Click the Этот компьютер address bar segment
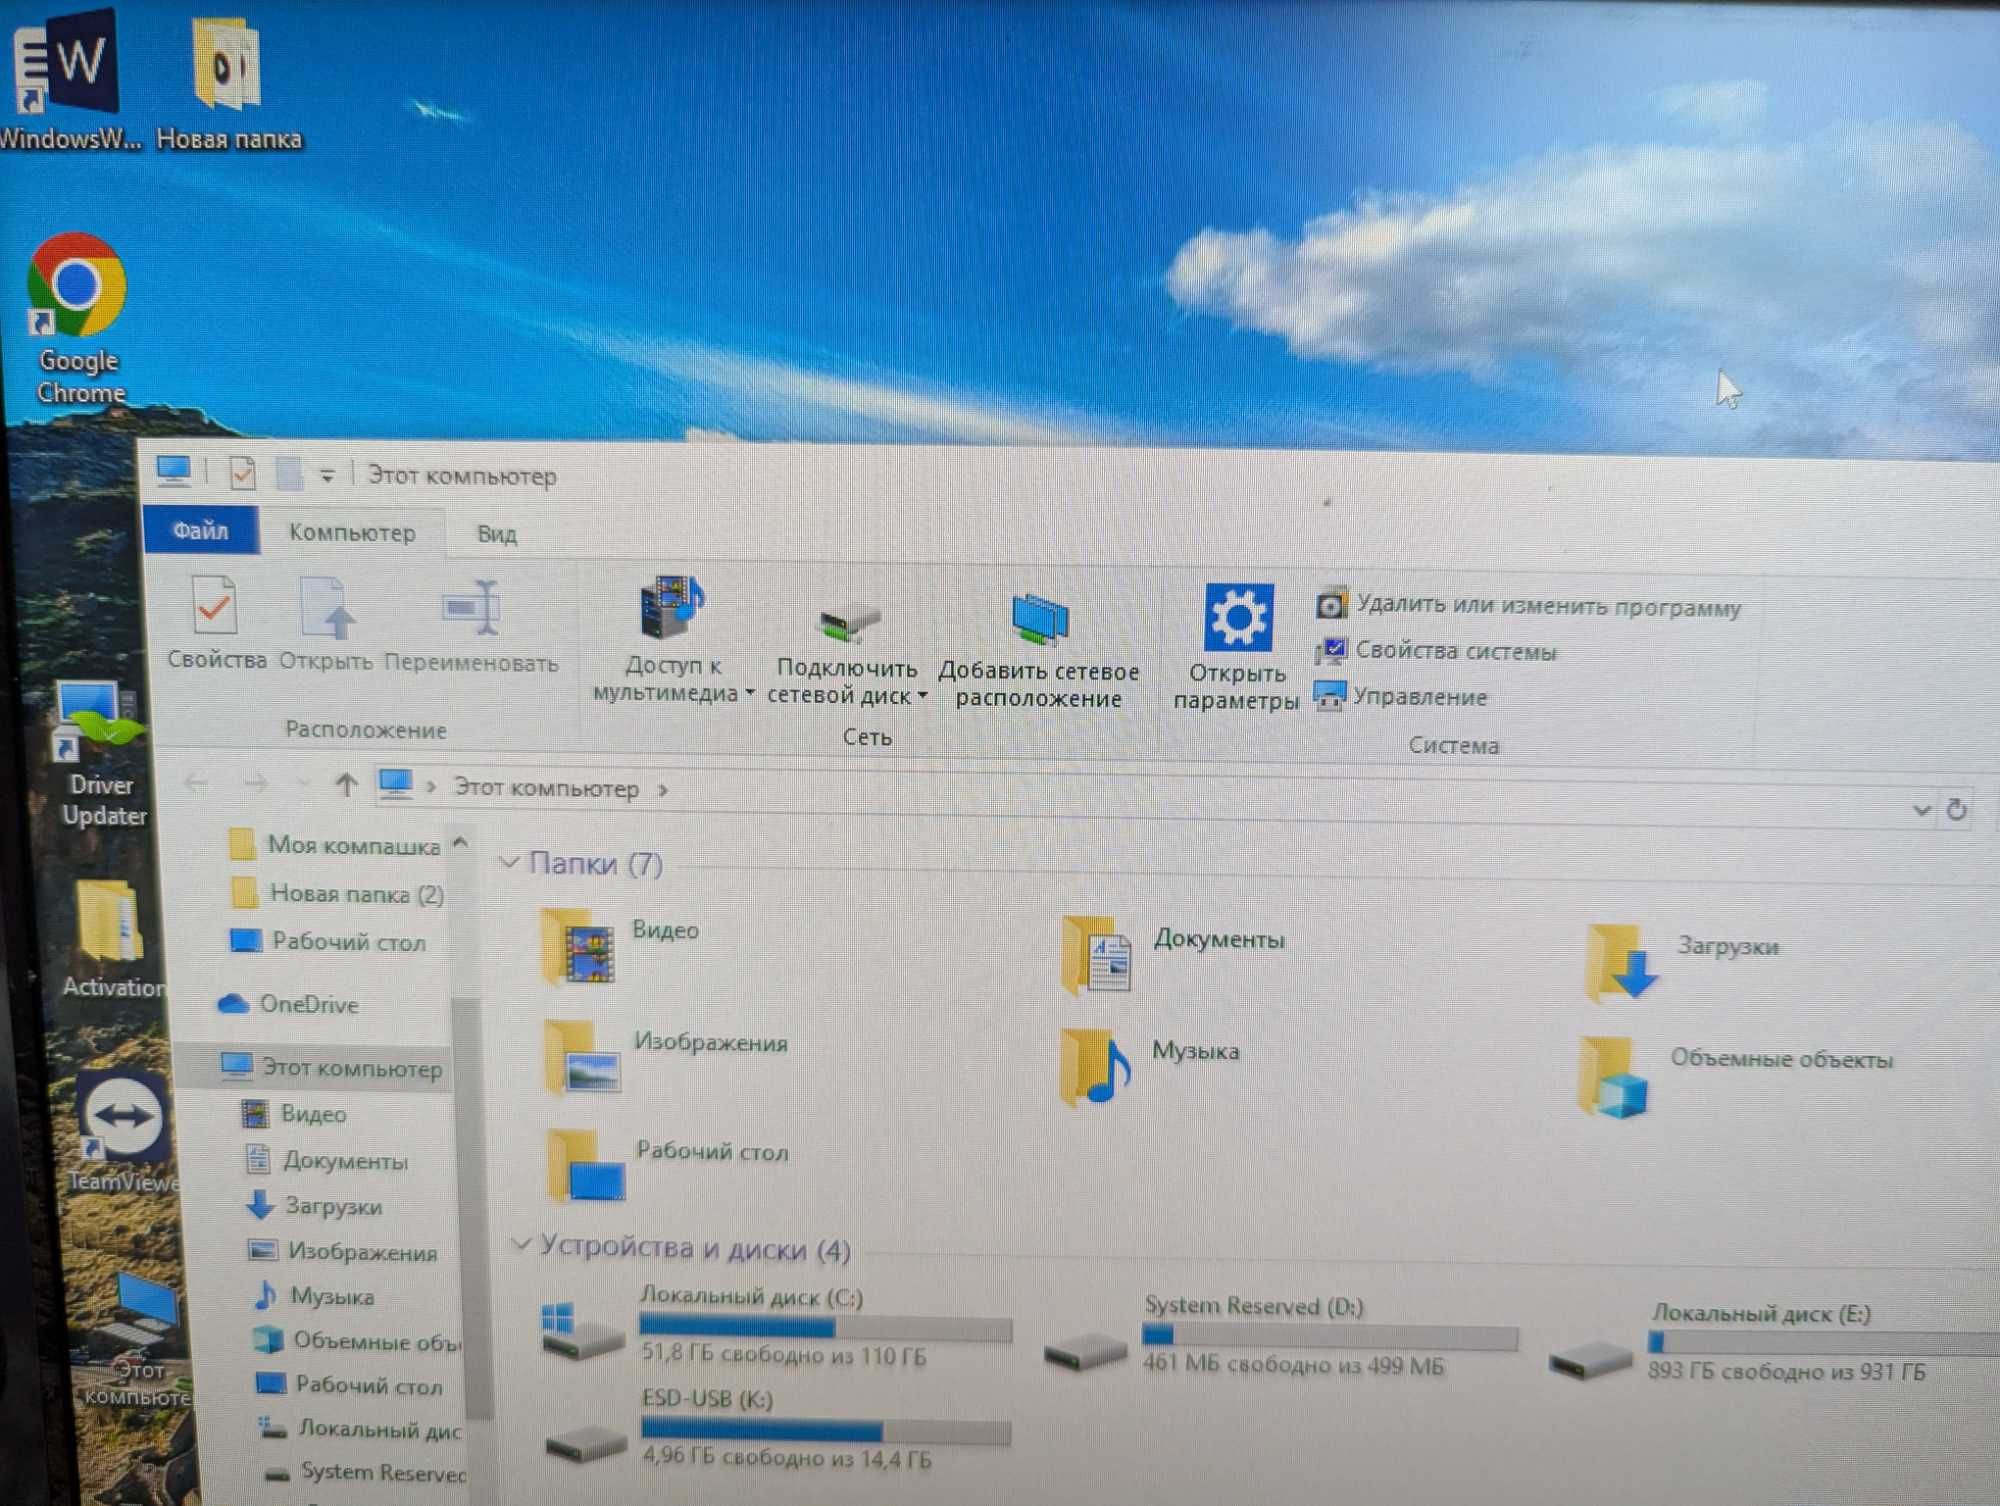 pos(546,788)
